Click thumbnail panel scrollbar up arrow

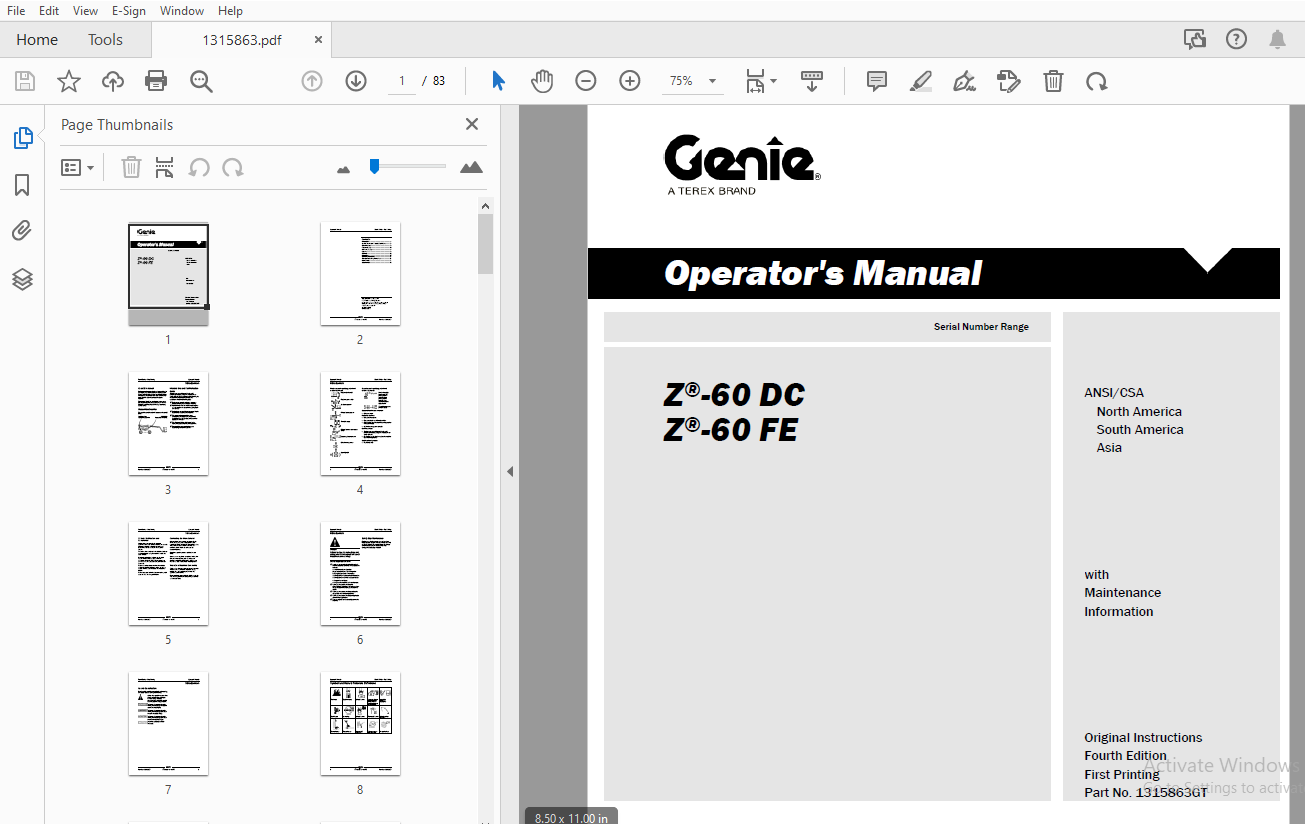pos(486,206)
